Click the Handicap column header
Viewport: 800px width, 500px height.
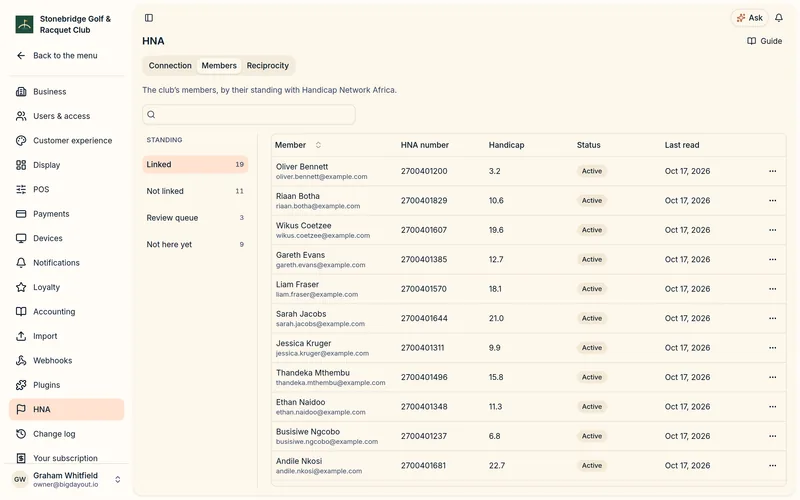coord(506,145)
